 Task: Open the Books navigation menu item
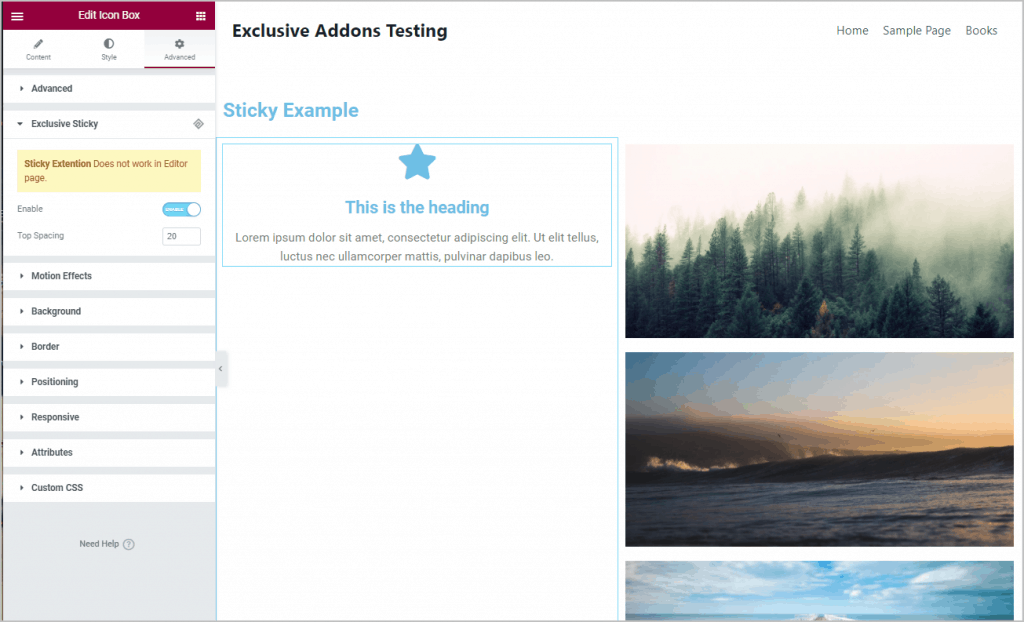pyautogui.click(x=981, y=30)
